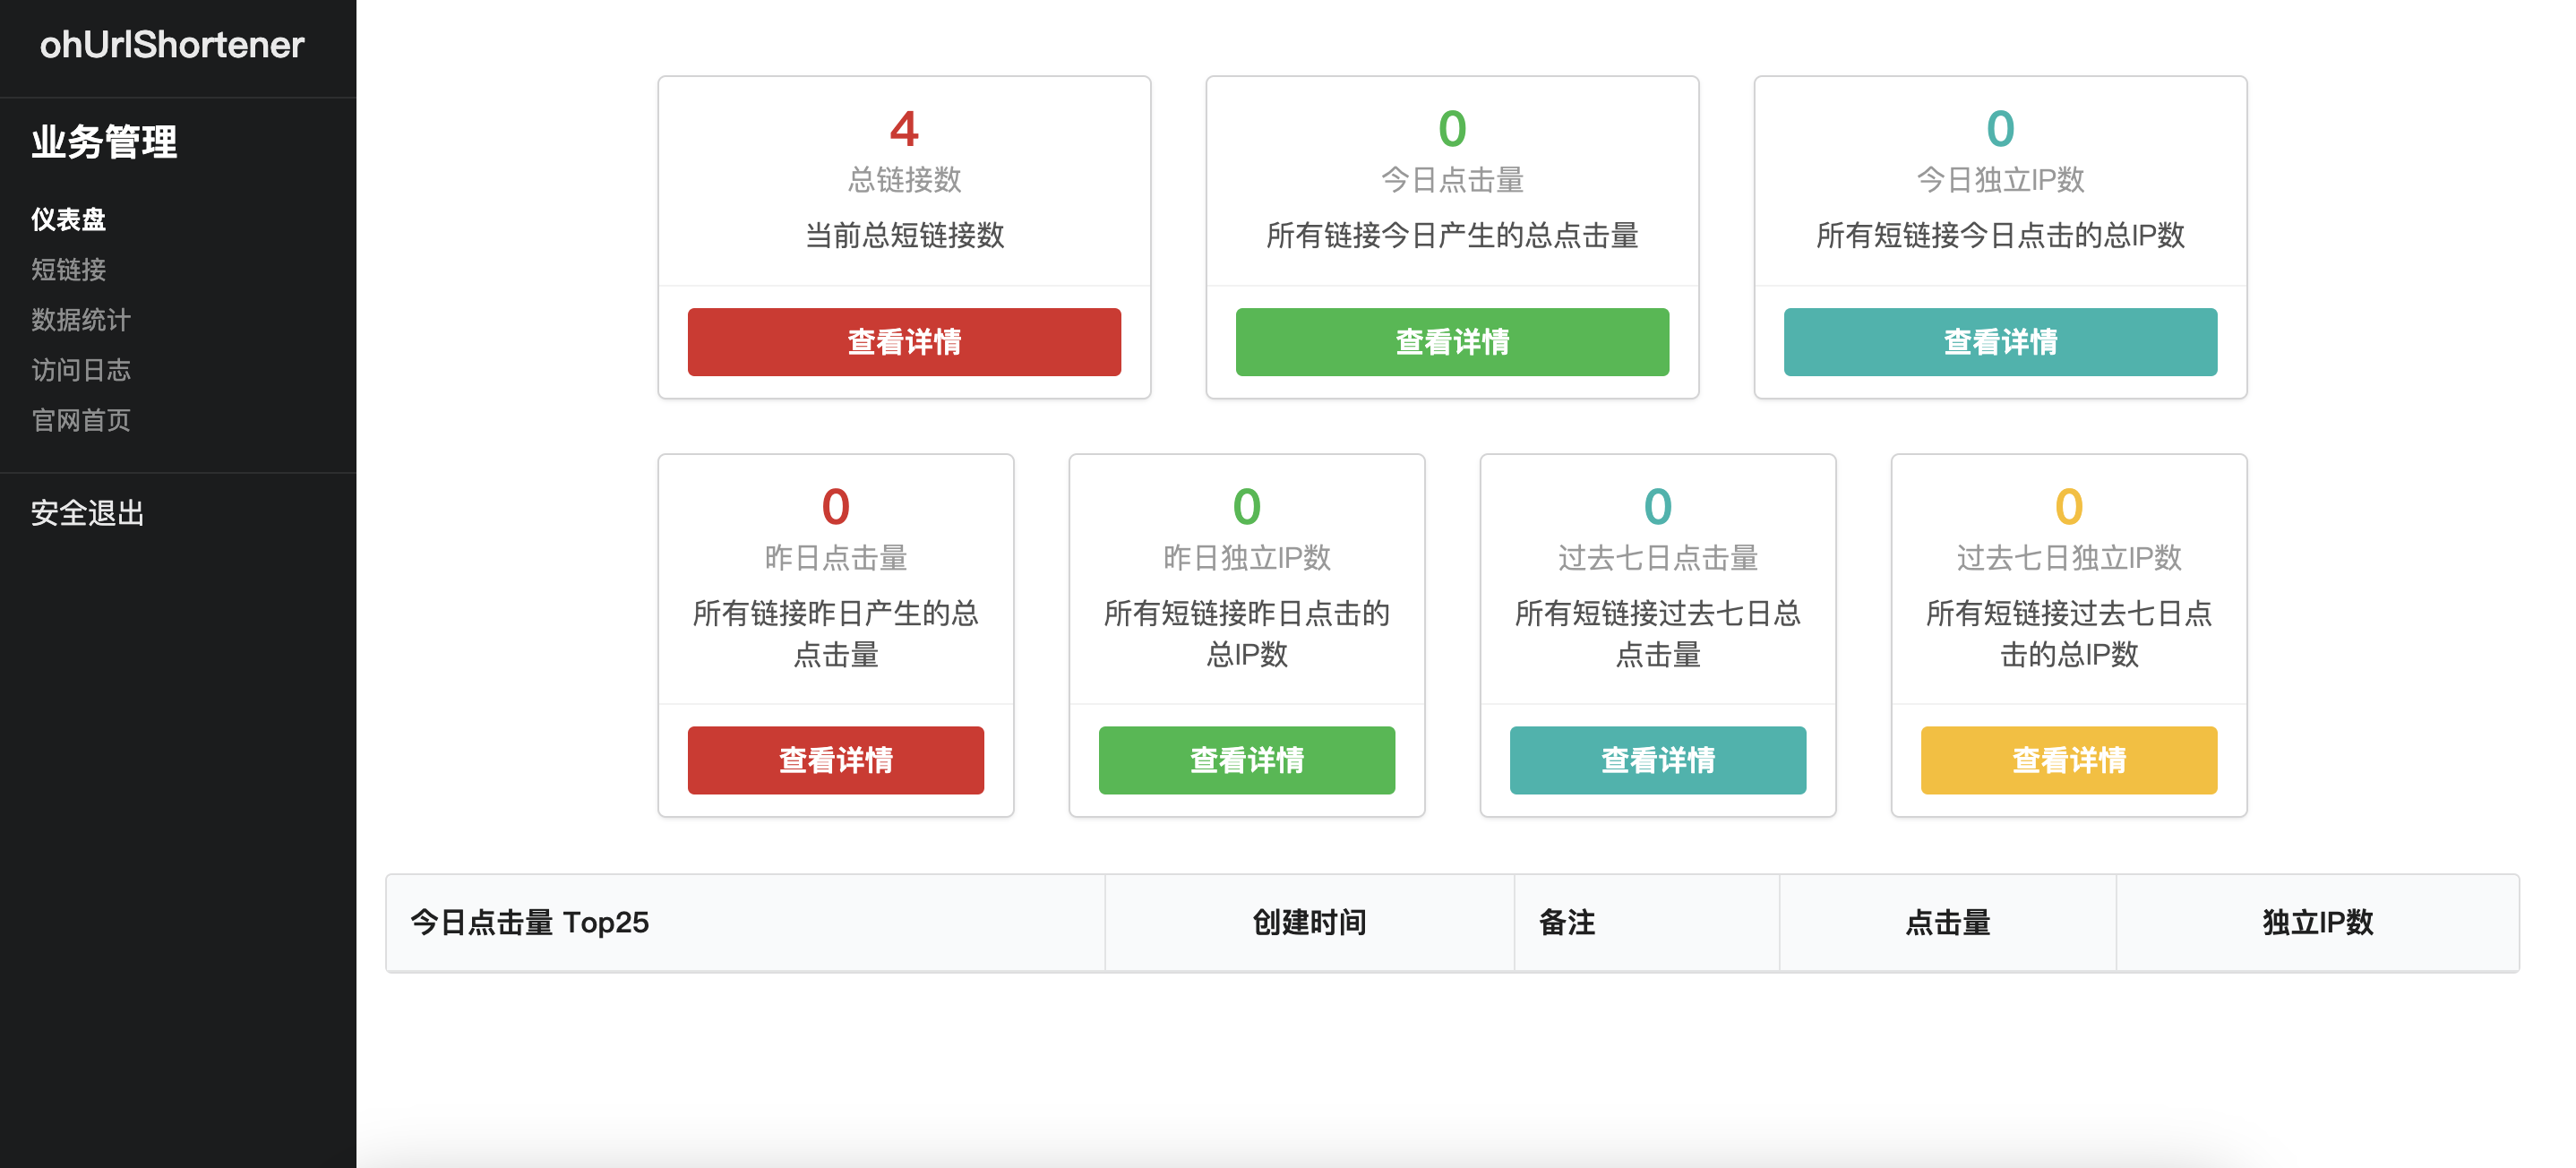Open details for 昨日独立IP数 card
The height and width of the screenshot is (1168, 2576).
(x=1246, y=760)
